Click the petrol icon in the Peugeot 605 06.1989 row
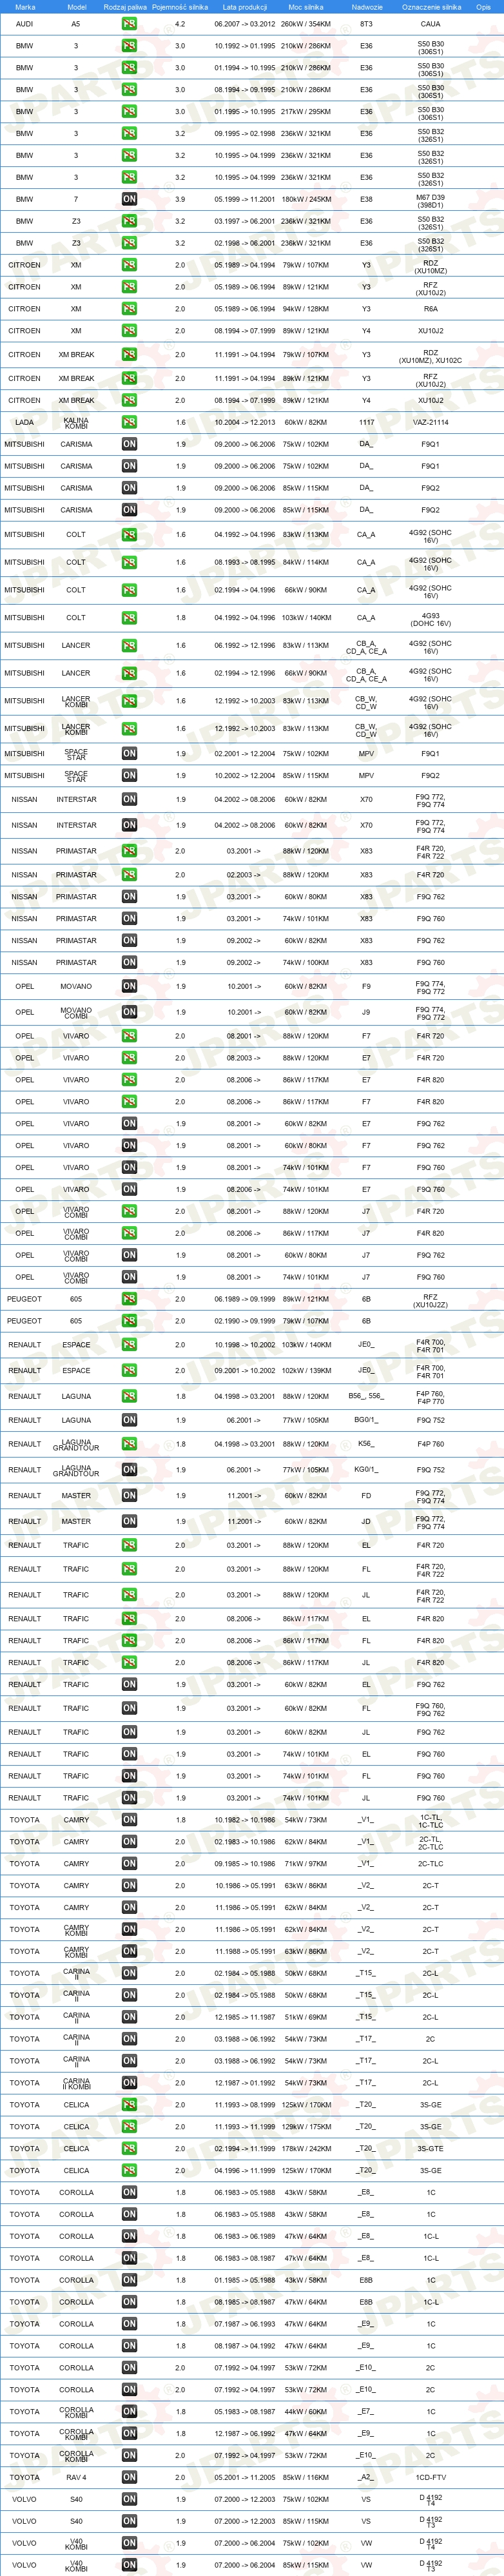This screenshot has height=2576, width=504. click(129, 1299)
